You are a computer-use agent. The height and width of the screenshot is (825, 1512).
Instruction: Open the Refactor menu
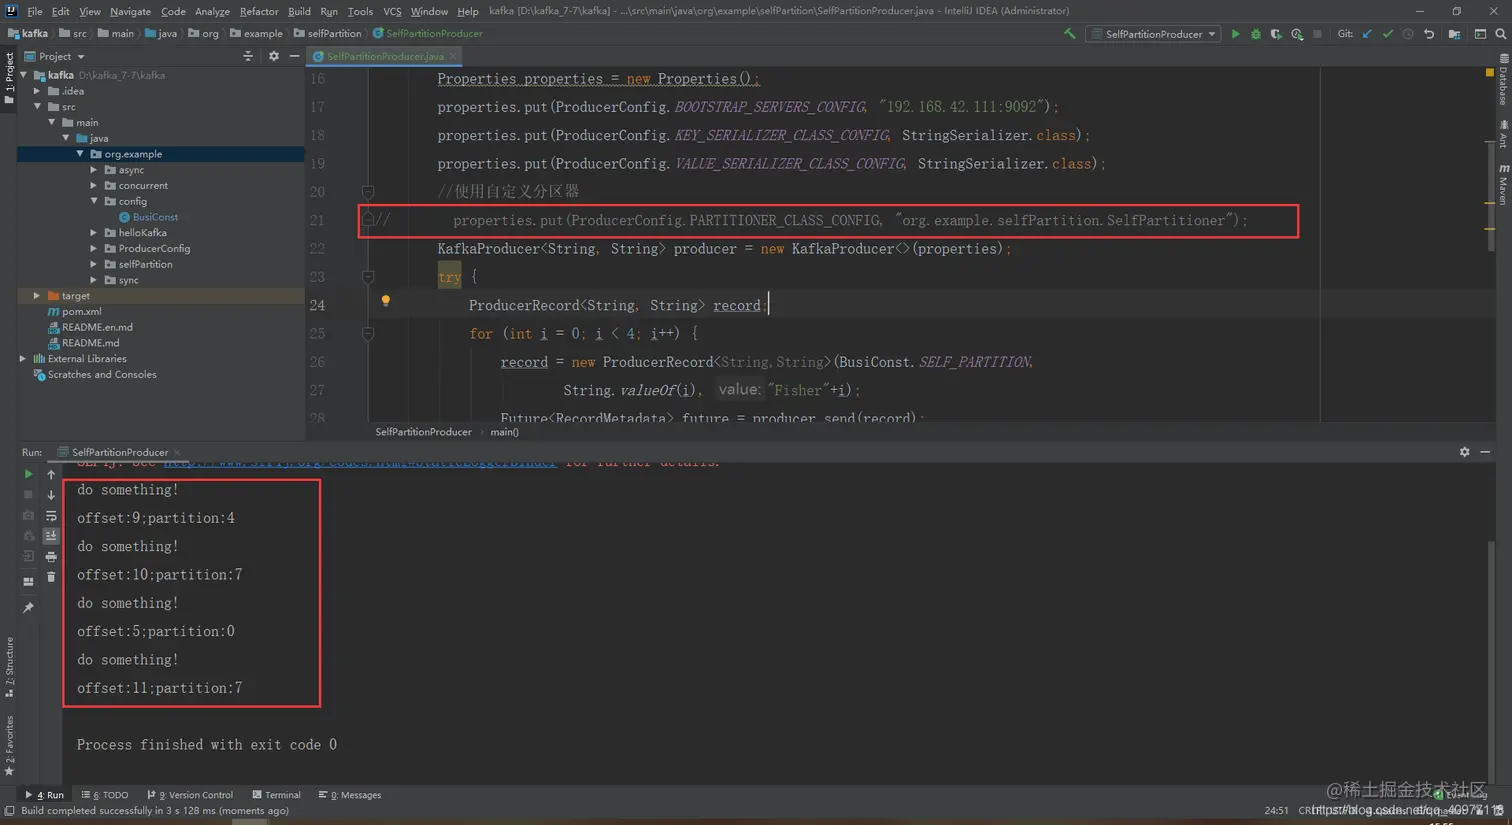coord(259,11)
